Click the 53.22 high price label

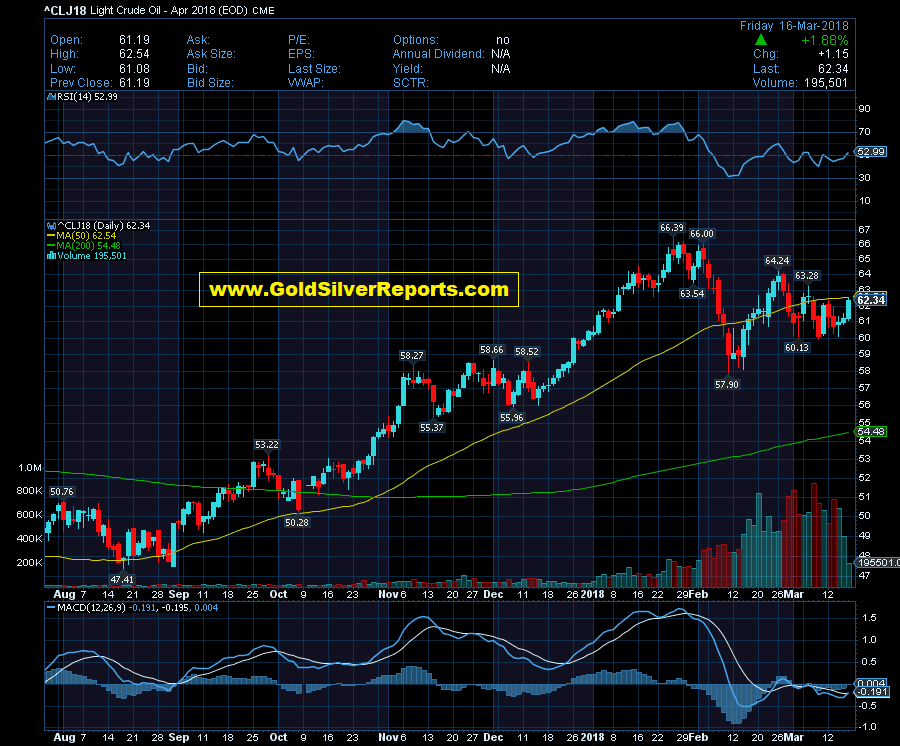pyautogui.click(x=266, y=445)
